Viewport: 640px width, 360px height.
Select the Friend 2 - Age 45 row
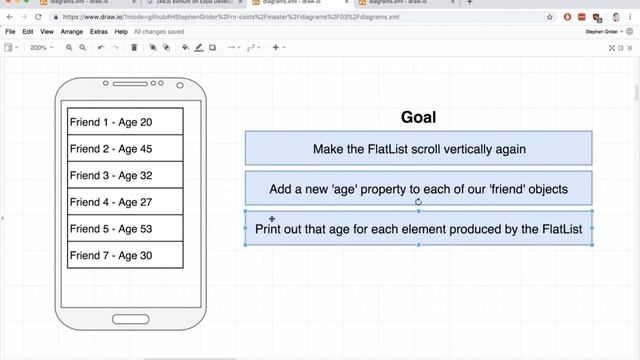coord(125,148)
